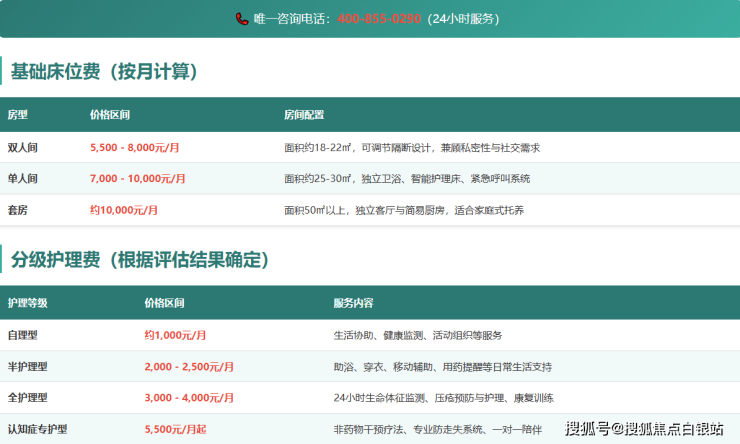Screen dimensions: 740x444
Task: Select the 单人间 row label
Action: click(23, 179)
